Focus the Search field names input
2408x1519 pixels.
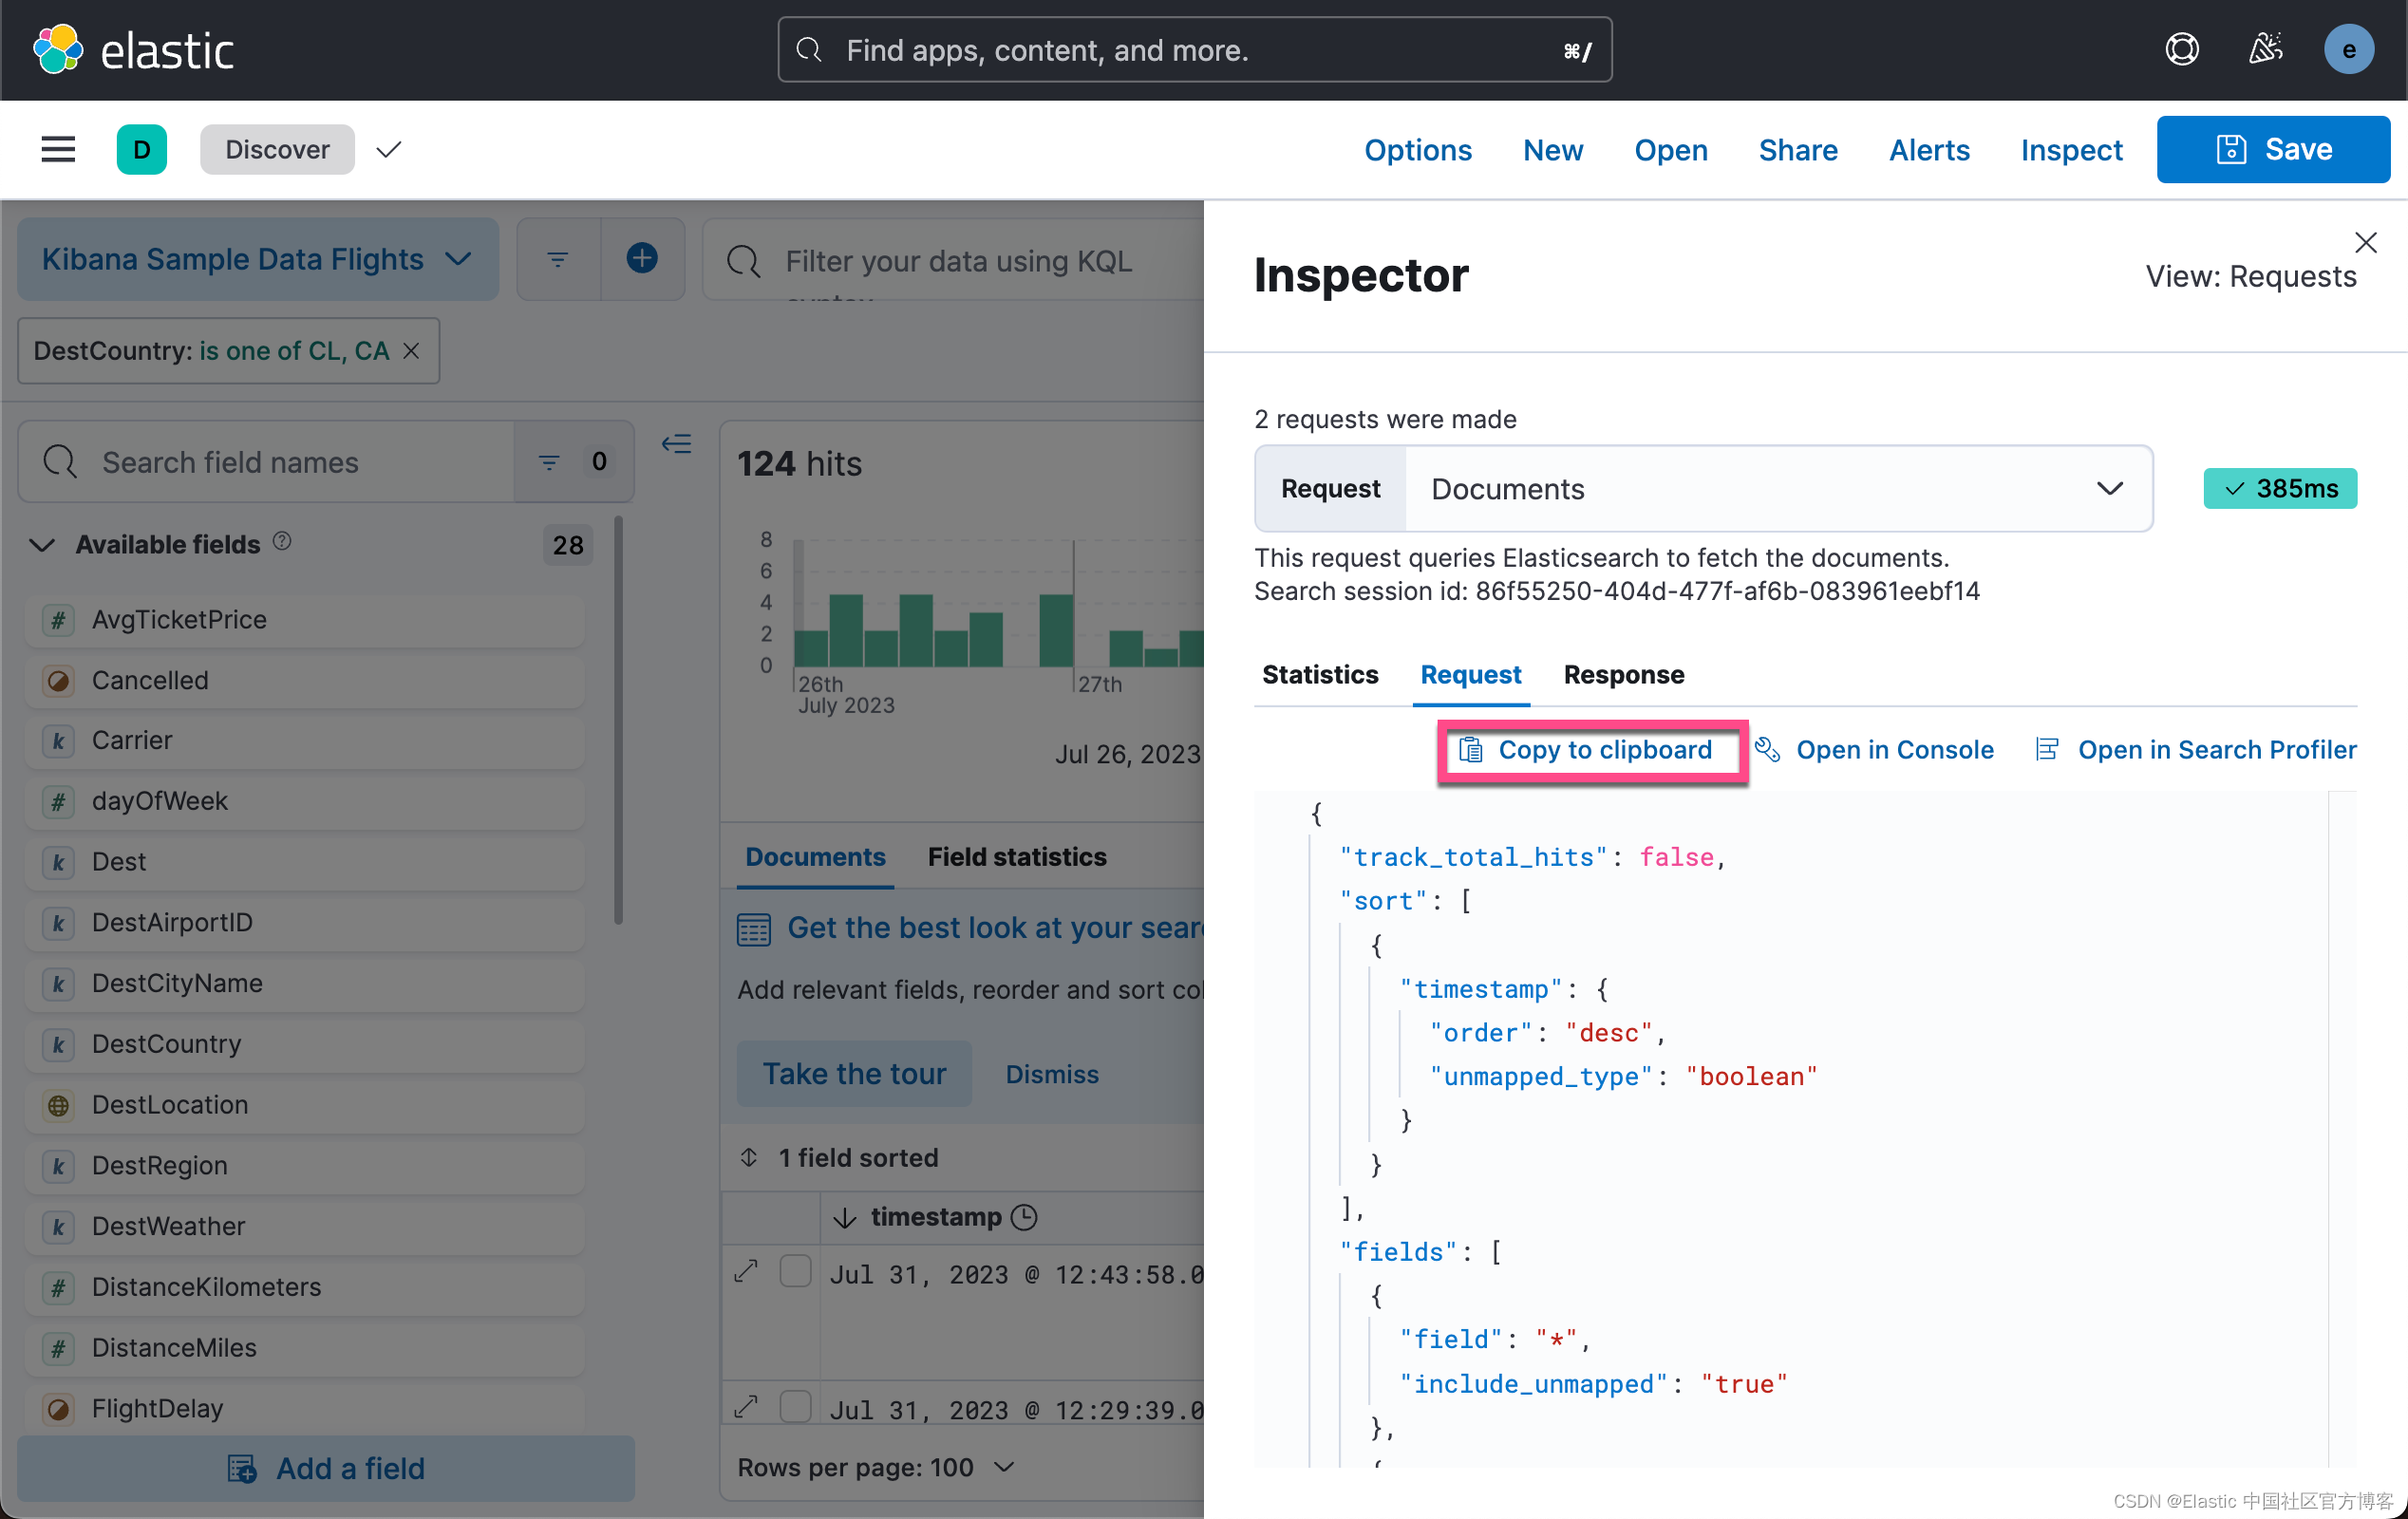[x=268, y=462]
